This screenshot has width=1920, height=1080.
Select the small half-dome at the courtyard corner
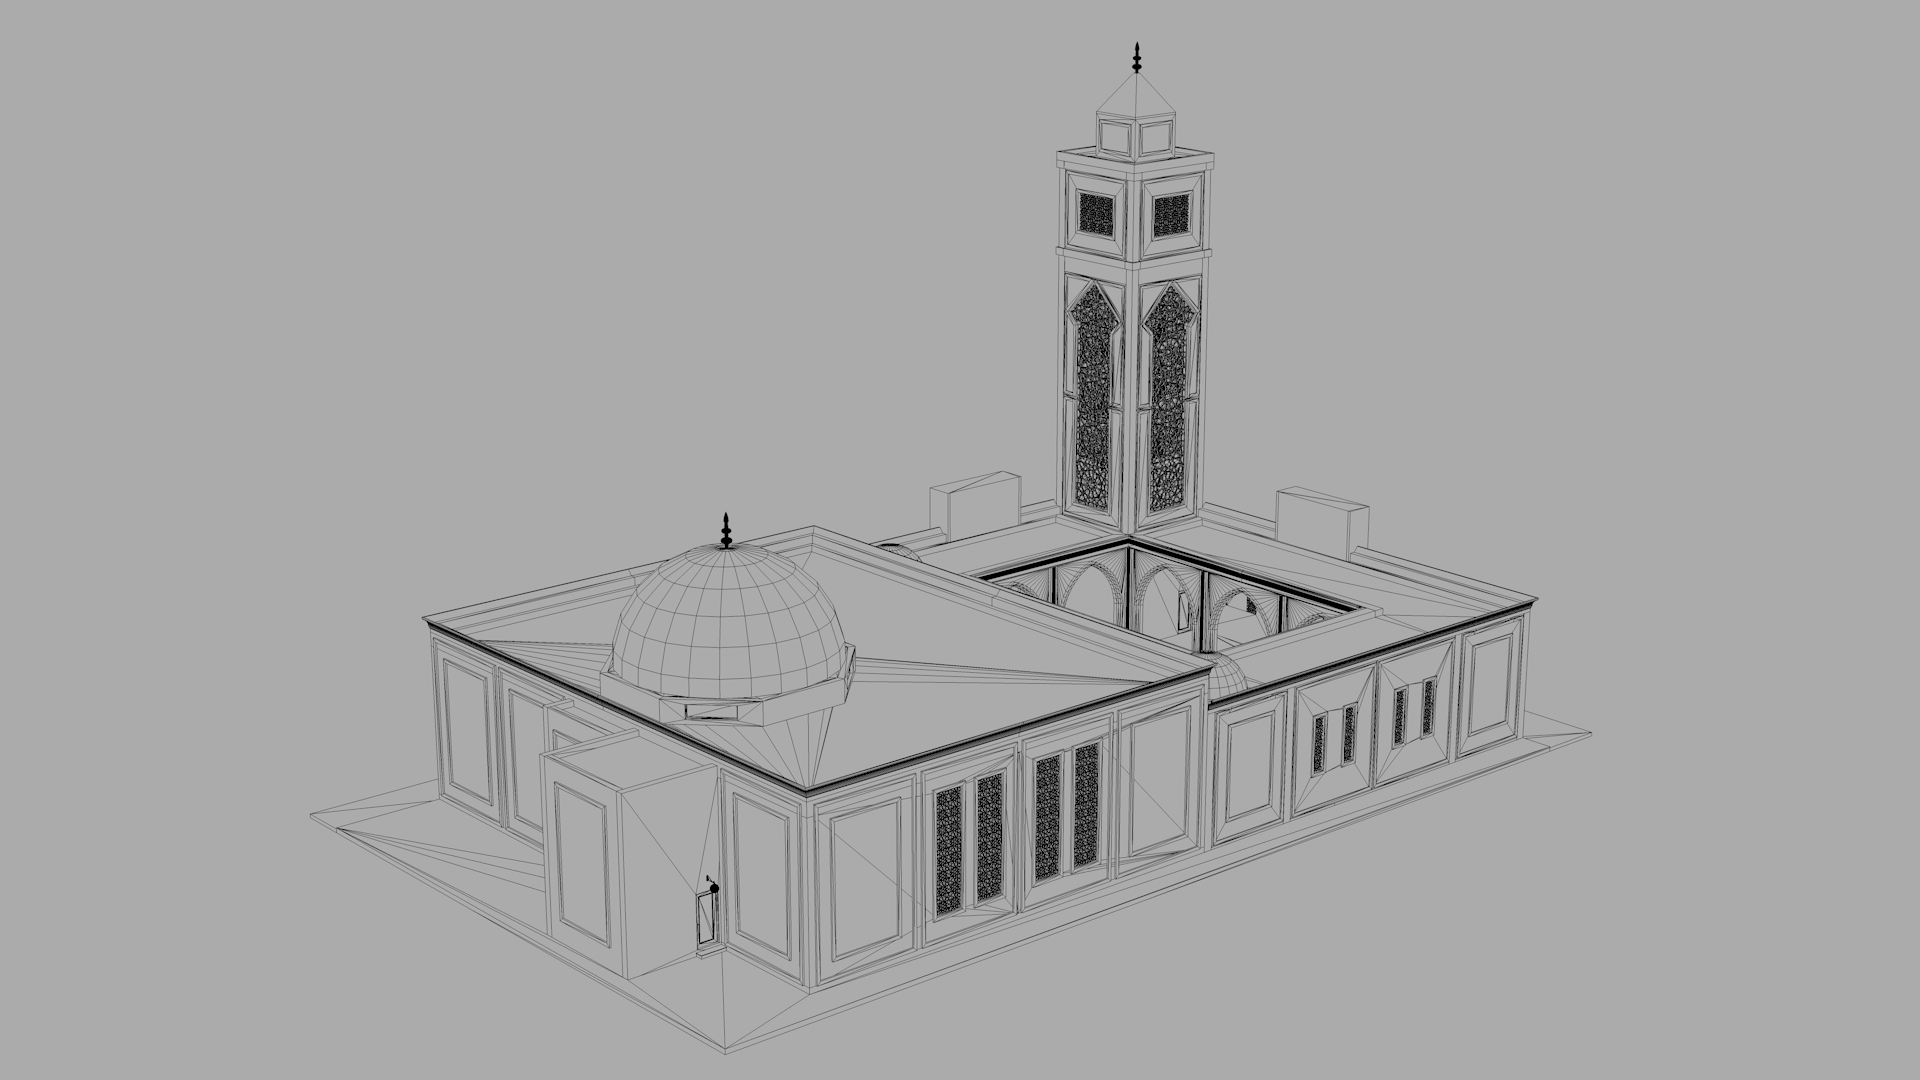[1228, 677]
